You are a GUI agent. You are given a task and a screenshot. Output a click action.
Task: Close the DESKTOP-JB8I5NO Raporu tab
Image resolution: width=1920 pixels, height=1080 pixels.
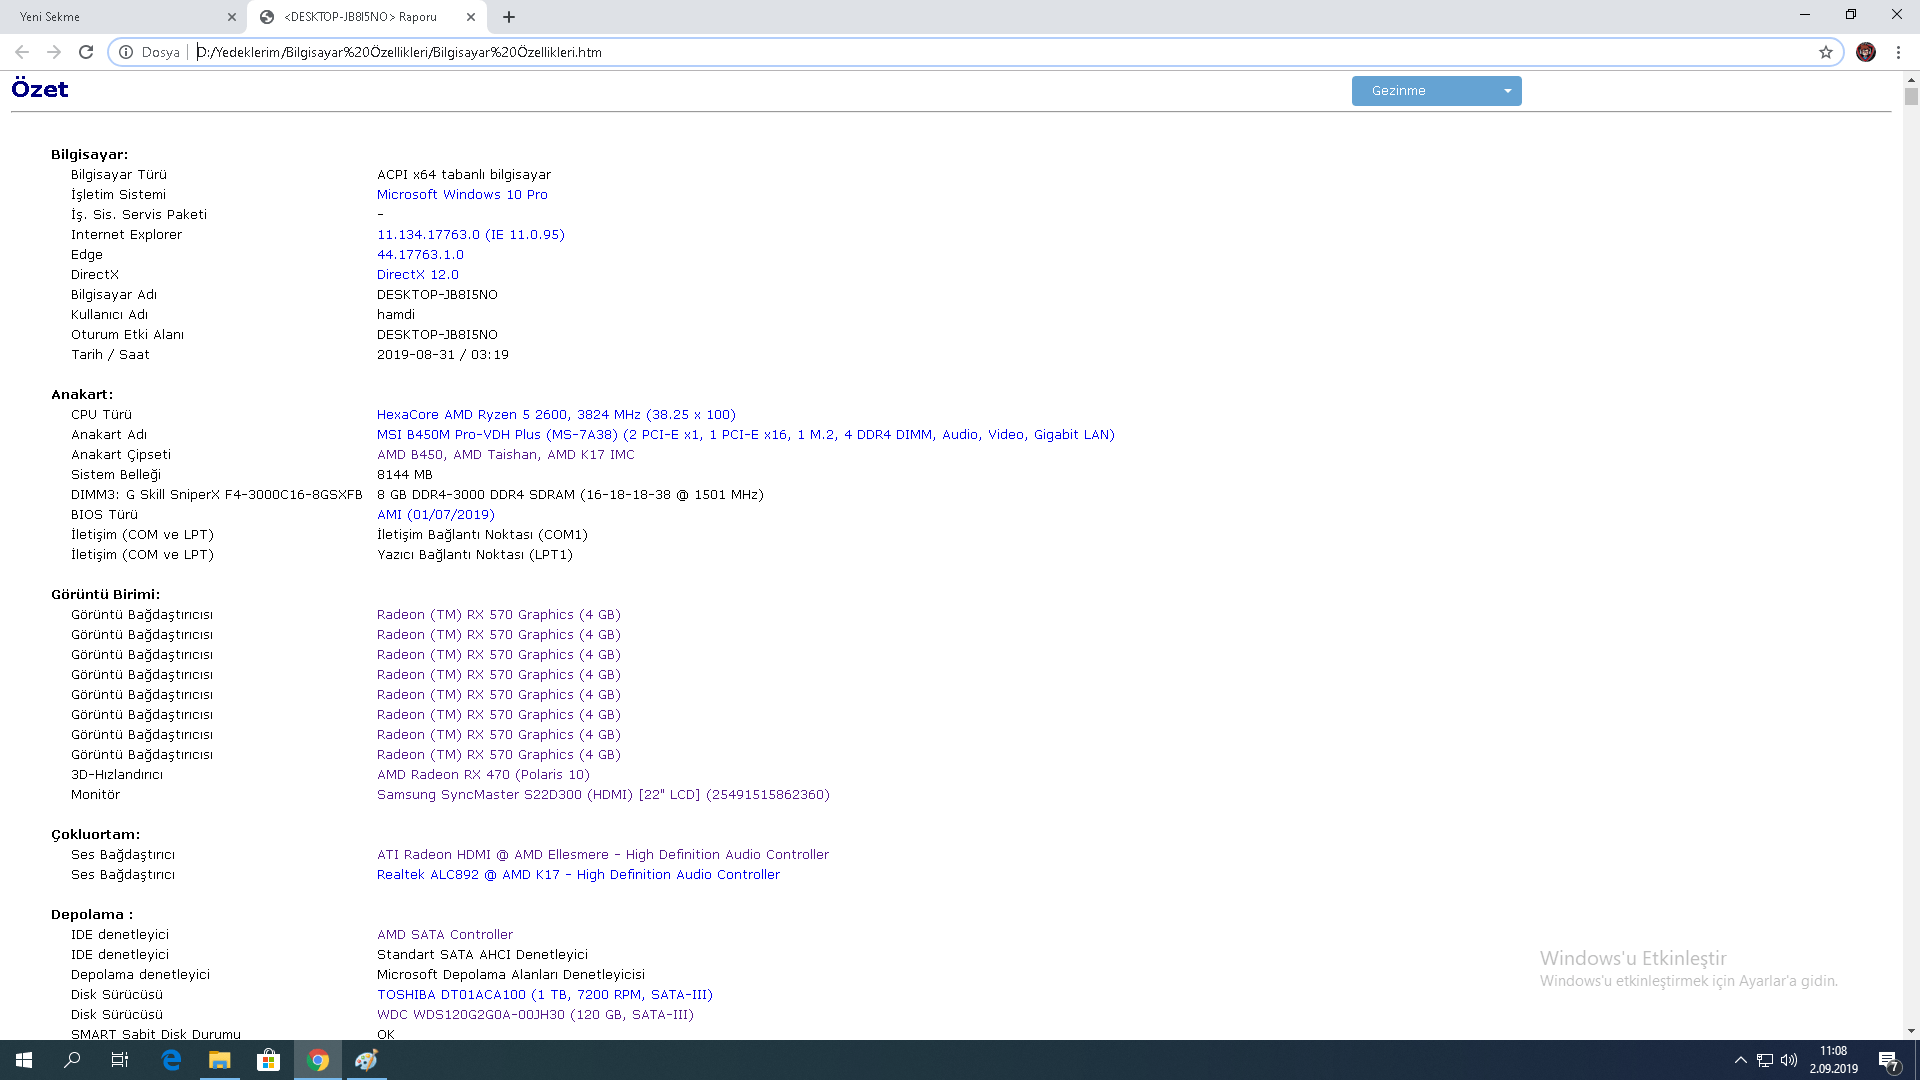click(x=471, y=17)
